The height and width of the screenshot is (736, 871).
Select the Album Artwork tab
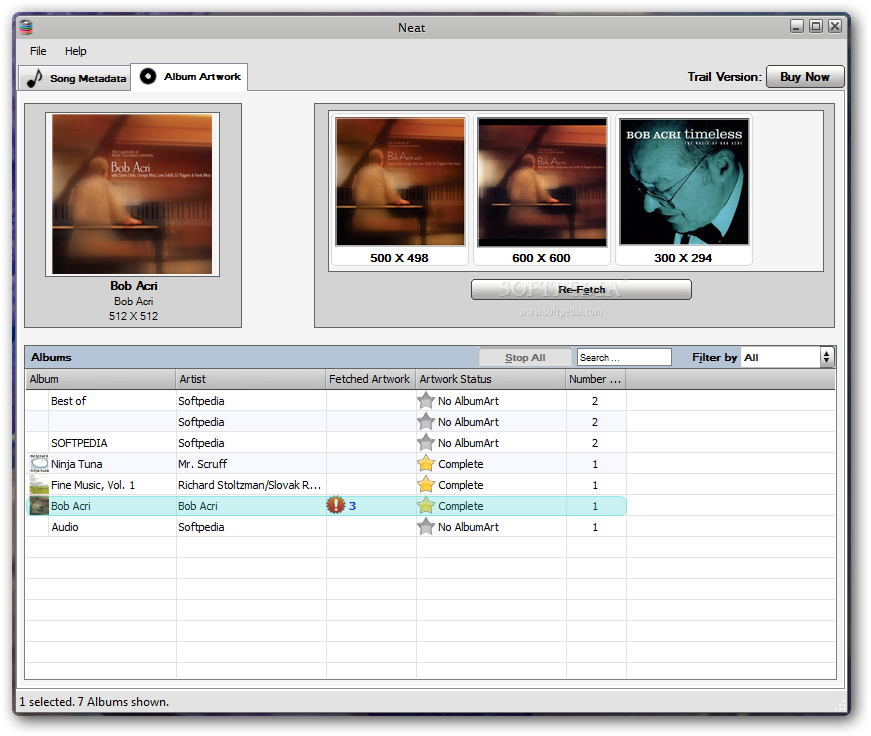coord(189,77)
